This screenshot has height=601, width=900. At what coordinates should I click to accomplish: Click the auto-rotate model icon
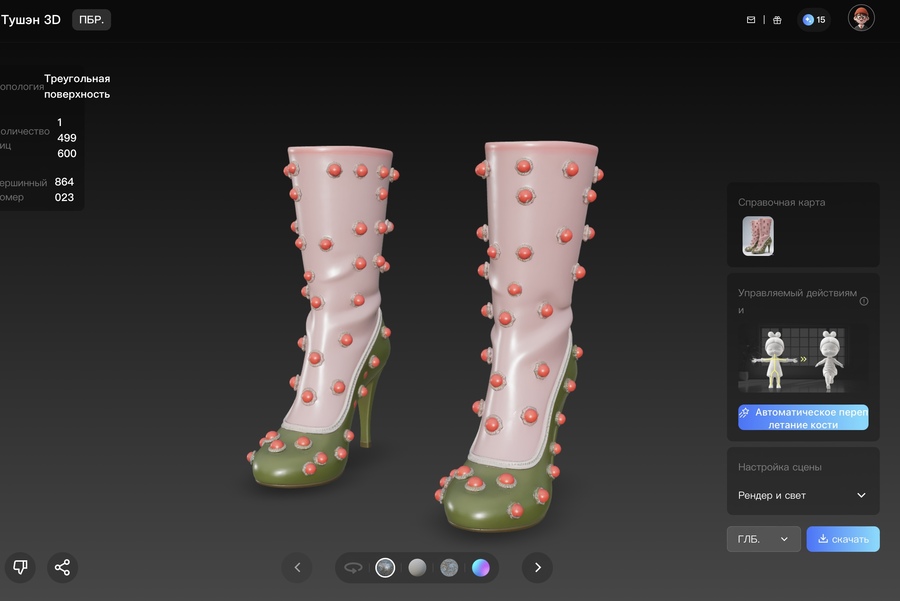pyautogui.click(x=353, y=568)
